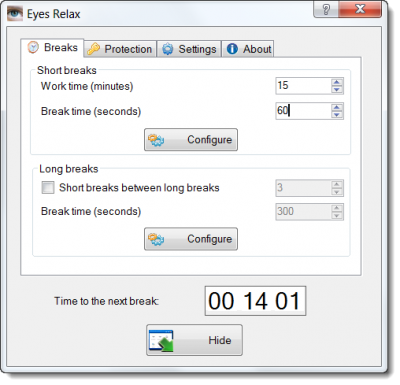Open the About tab

(x=248, y=49)
